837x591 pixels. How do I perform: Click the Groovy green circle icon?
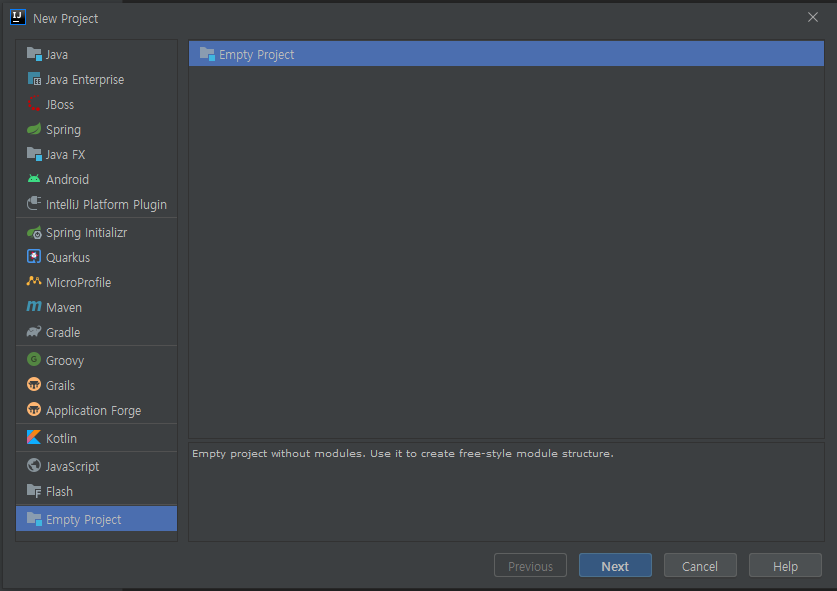click(34, 361)
